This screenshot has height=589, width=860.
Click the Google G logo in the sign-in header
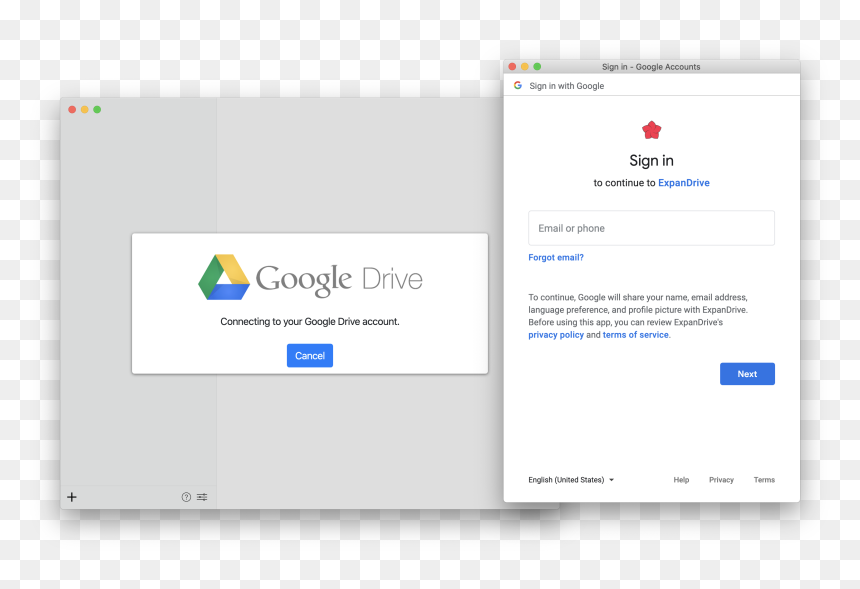[x=518, y=86]
